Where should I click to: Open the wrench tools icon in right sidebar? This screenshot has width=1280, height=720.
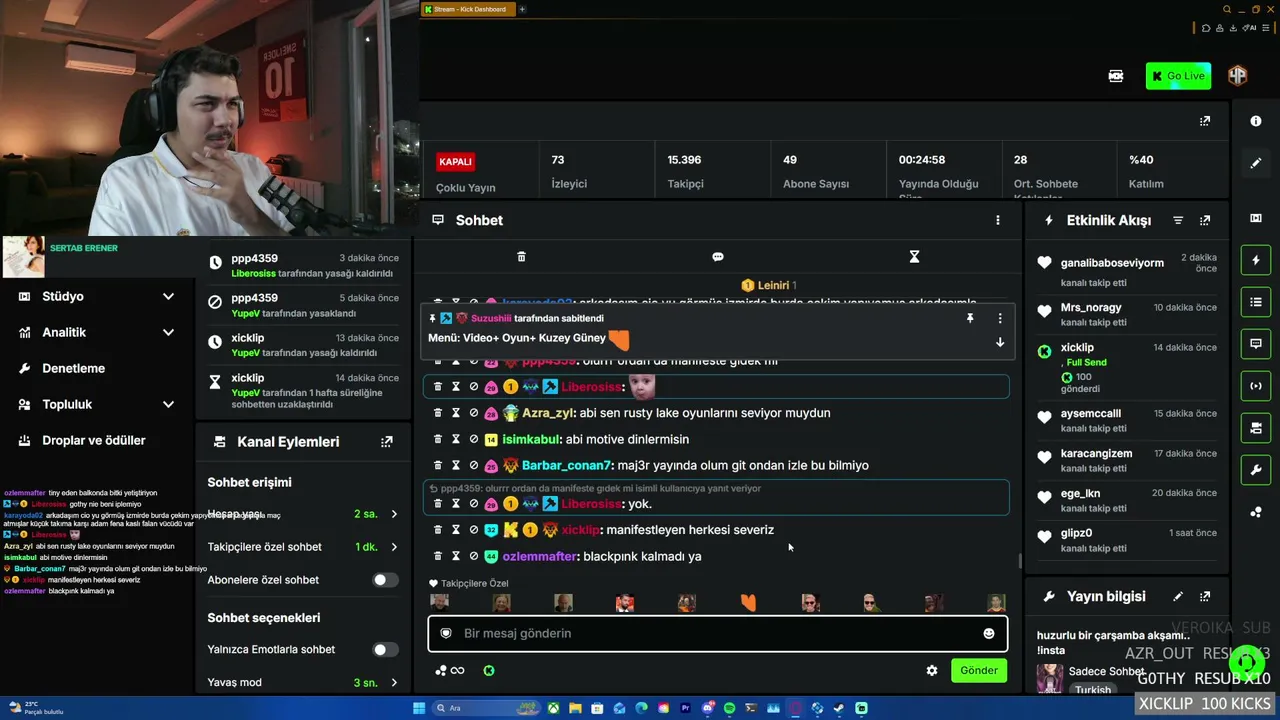point(1256,470)
